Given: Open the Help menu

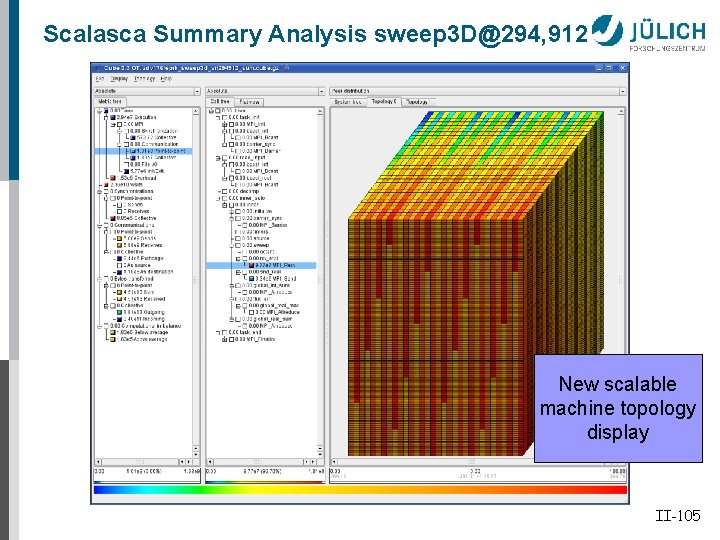Looking at the screenshot, I should [166, 79].
